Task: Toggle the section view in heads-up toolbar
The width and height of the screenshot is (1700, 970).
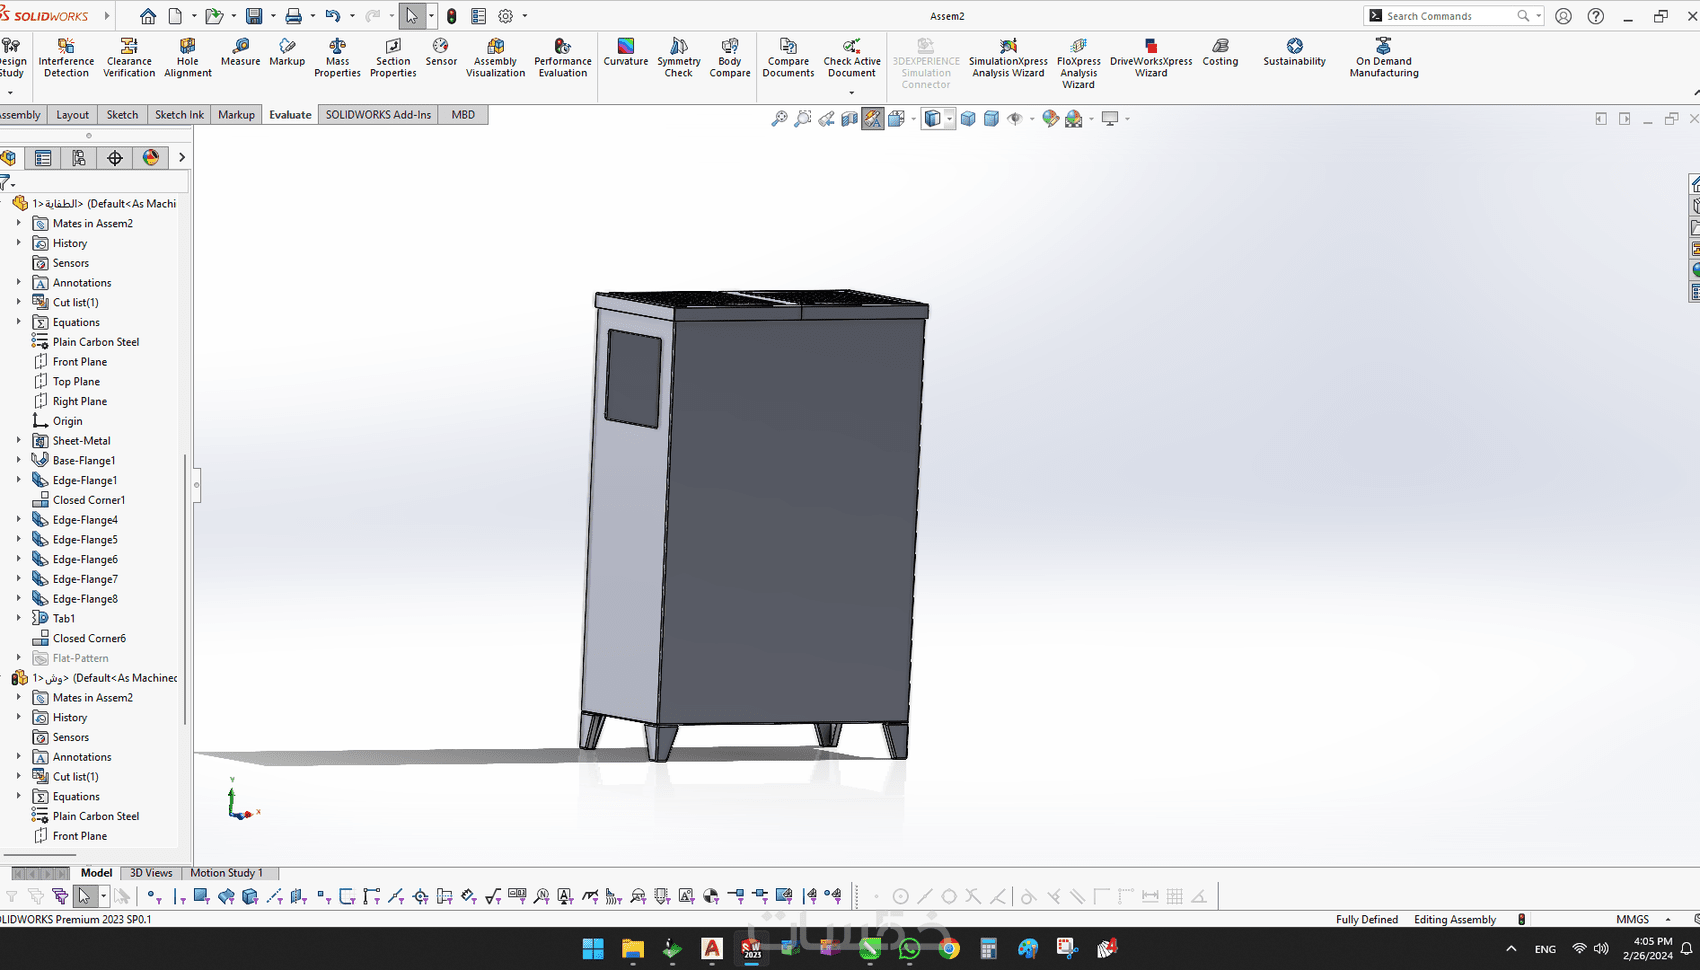Action: coord(849,119)
